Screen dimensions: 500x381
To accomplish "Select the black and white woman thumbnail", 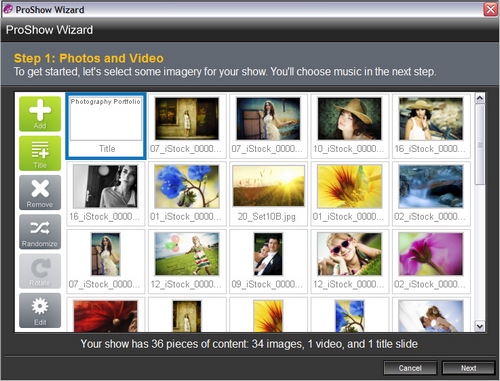I will [105, 187].
